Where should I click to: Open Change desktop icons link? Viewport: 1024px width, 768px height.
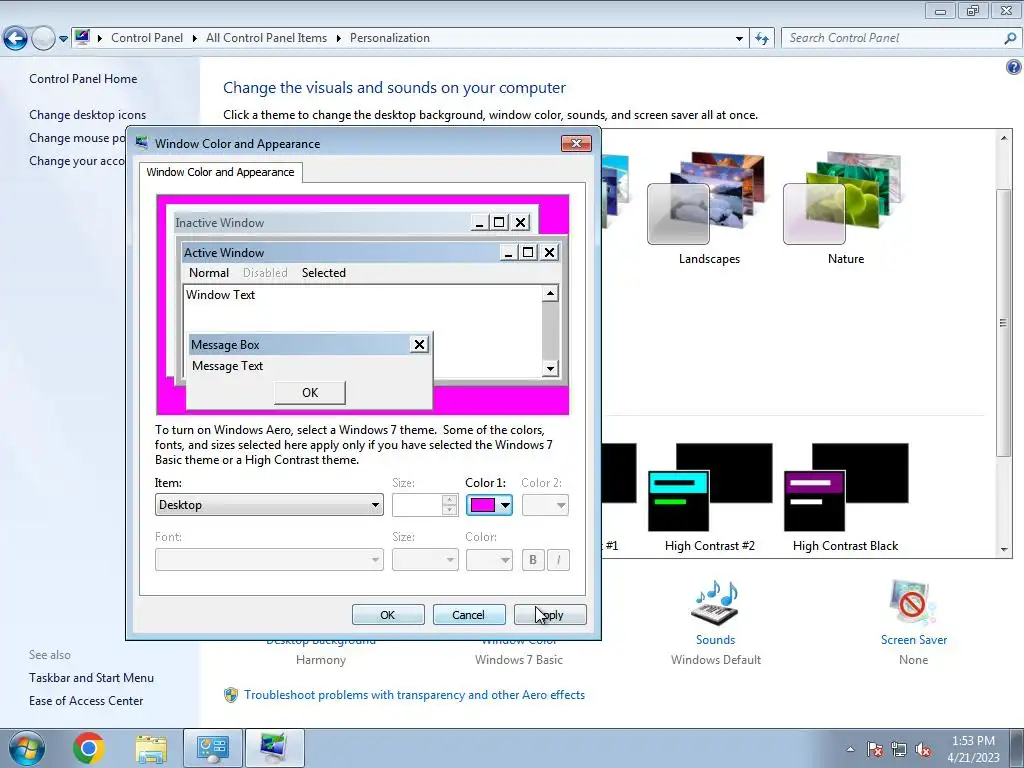point(88,115)
